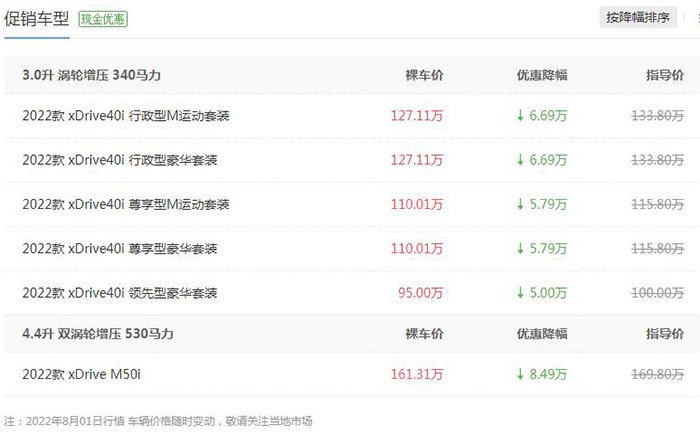Click the 现金优惠 green tag
Image resolution: width=700 pixels, height=435 pixels.
[x=103, y=19]
